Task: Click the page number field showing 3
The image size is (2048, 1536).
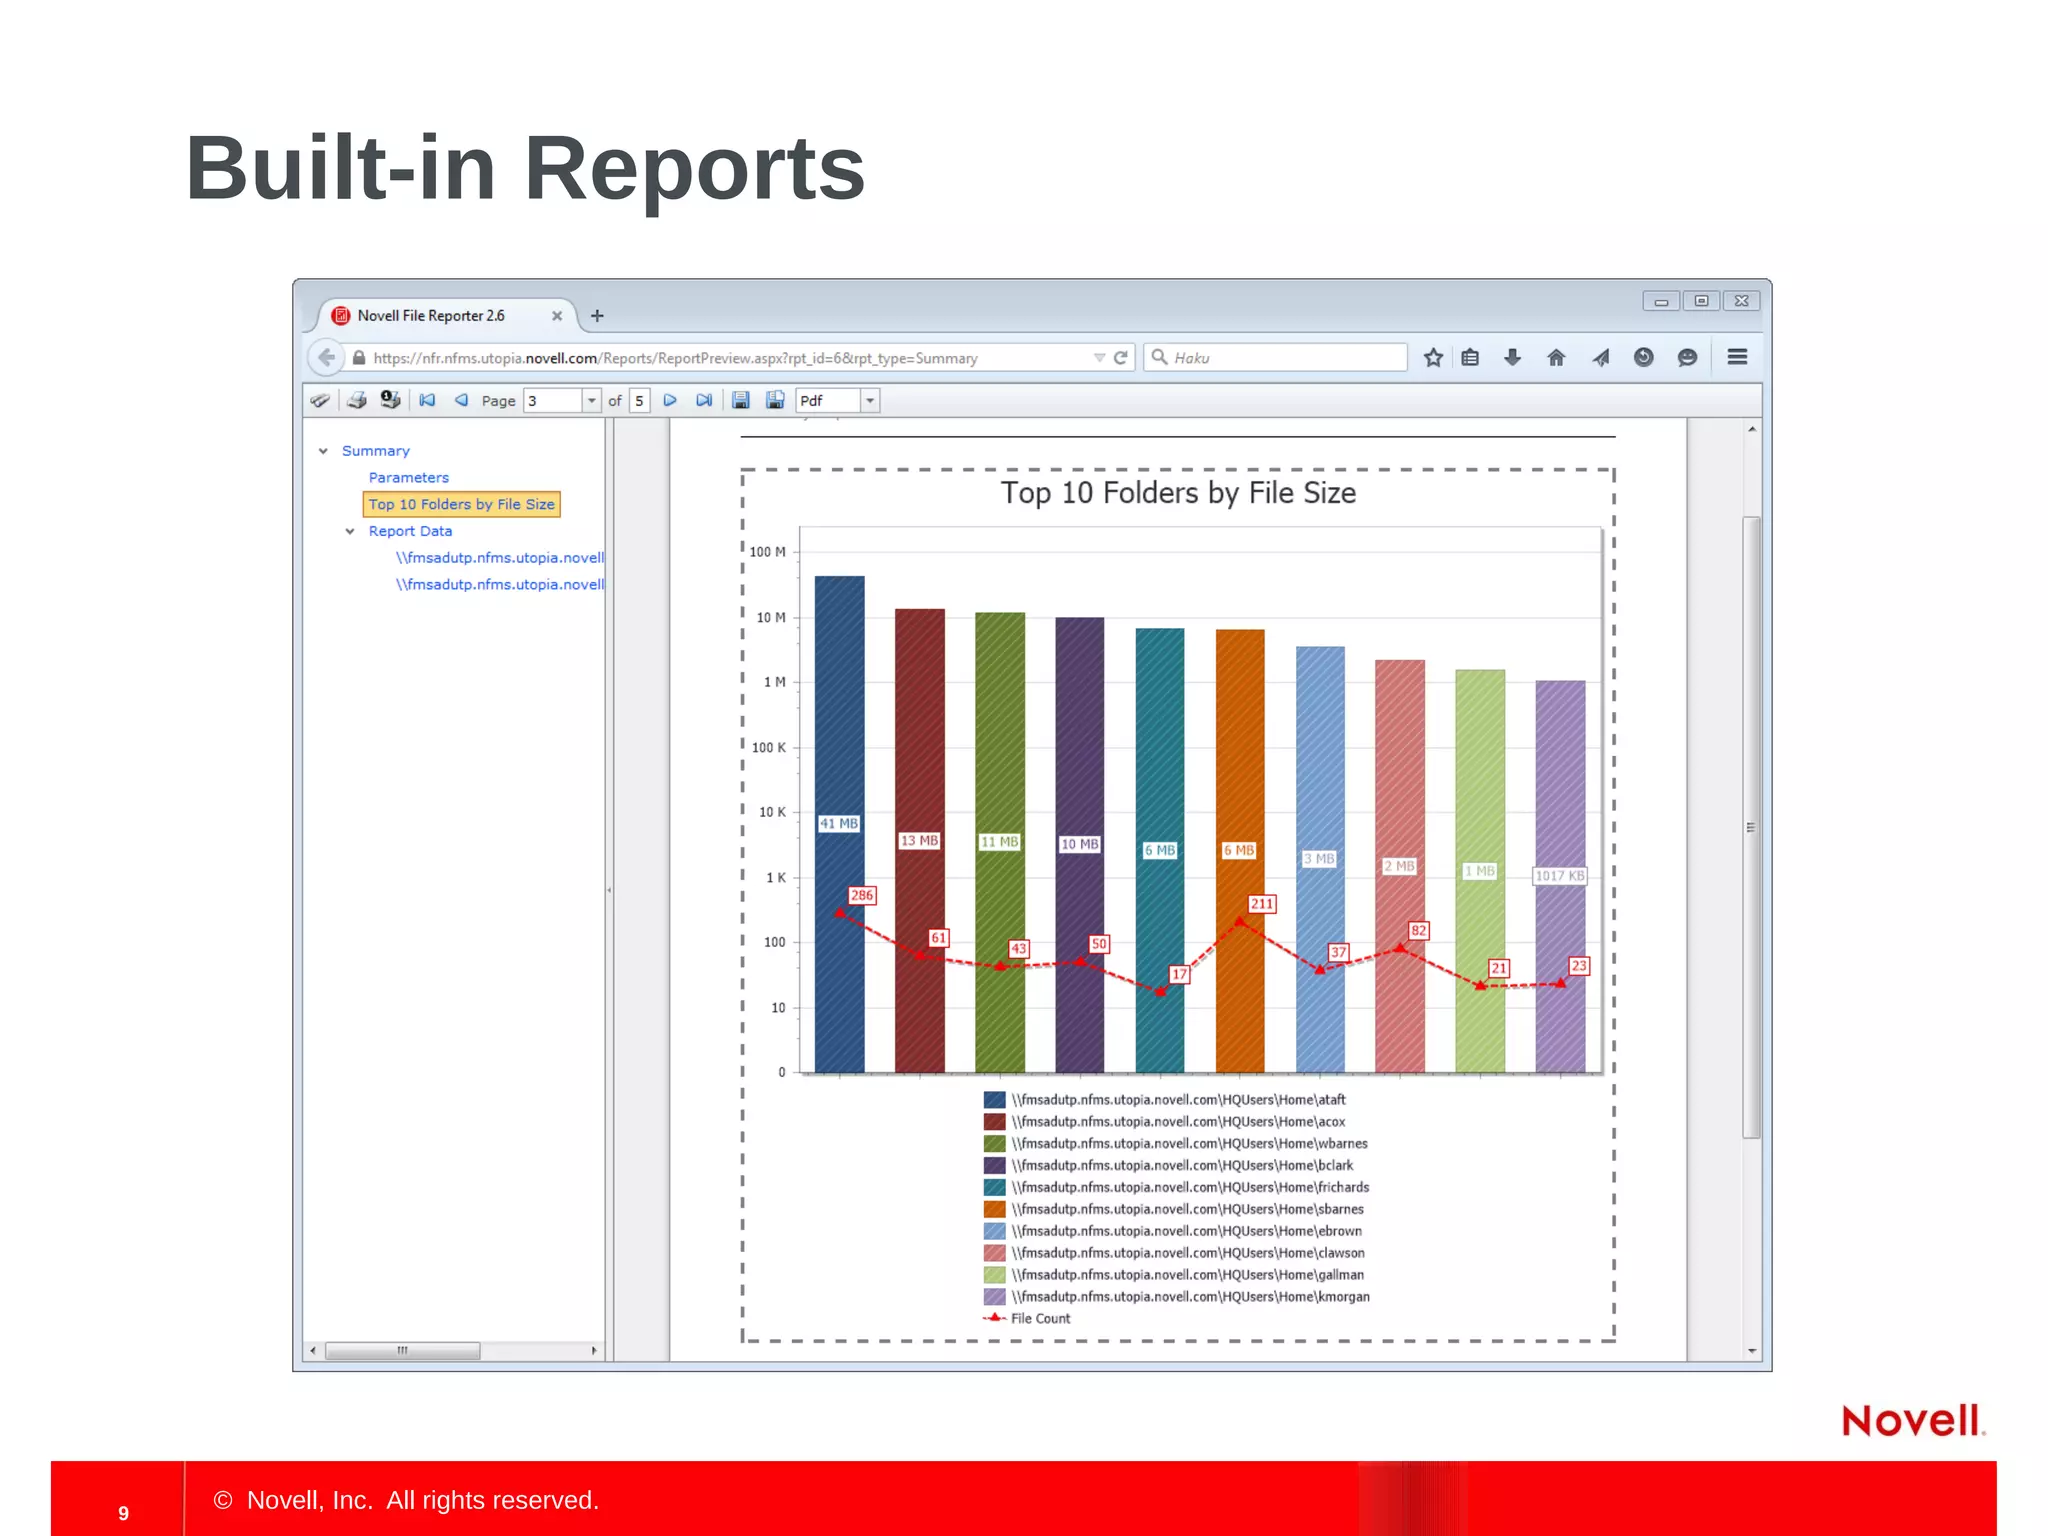Action: 553,401
